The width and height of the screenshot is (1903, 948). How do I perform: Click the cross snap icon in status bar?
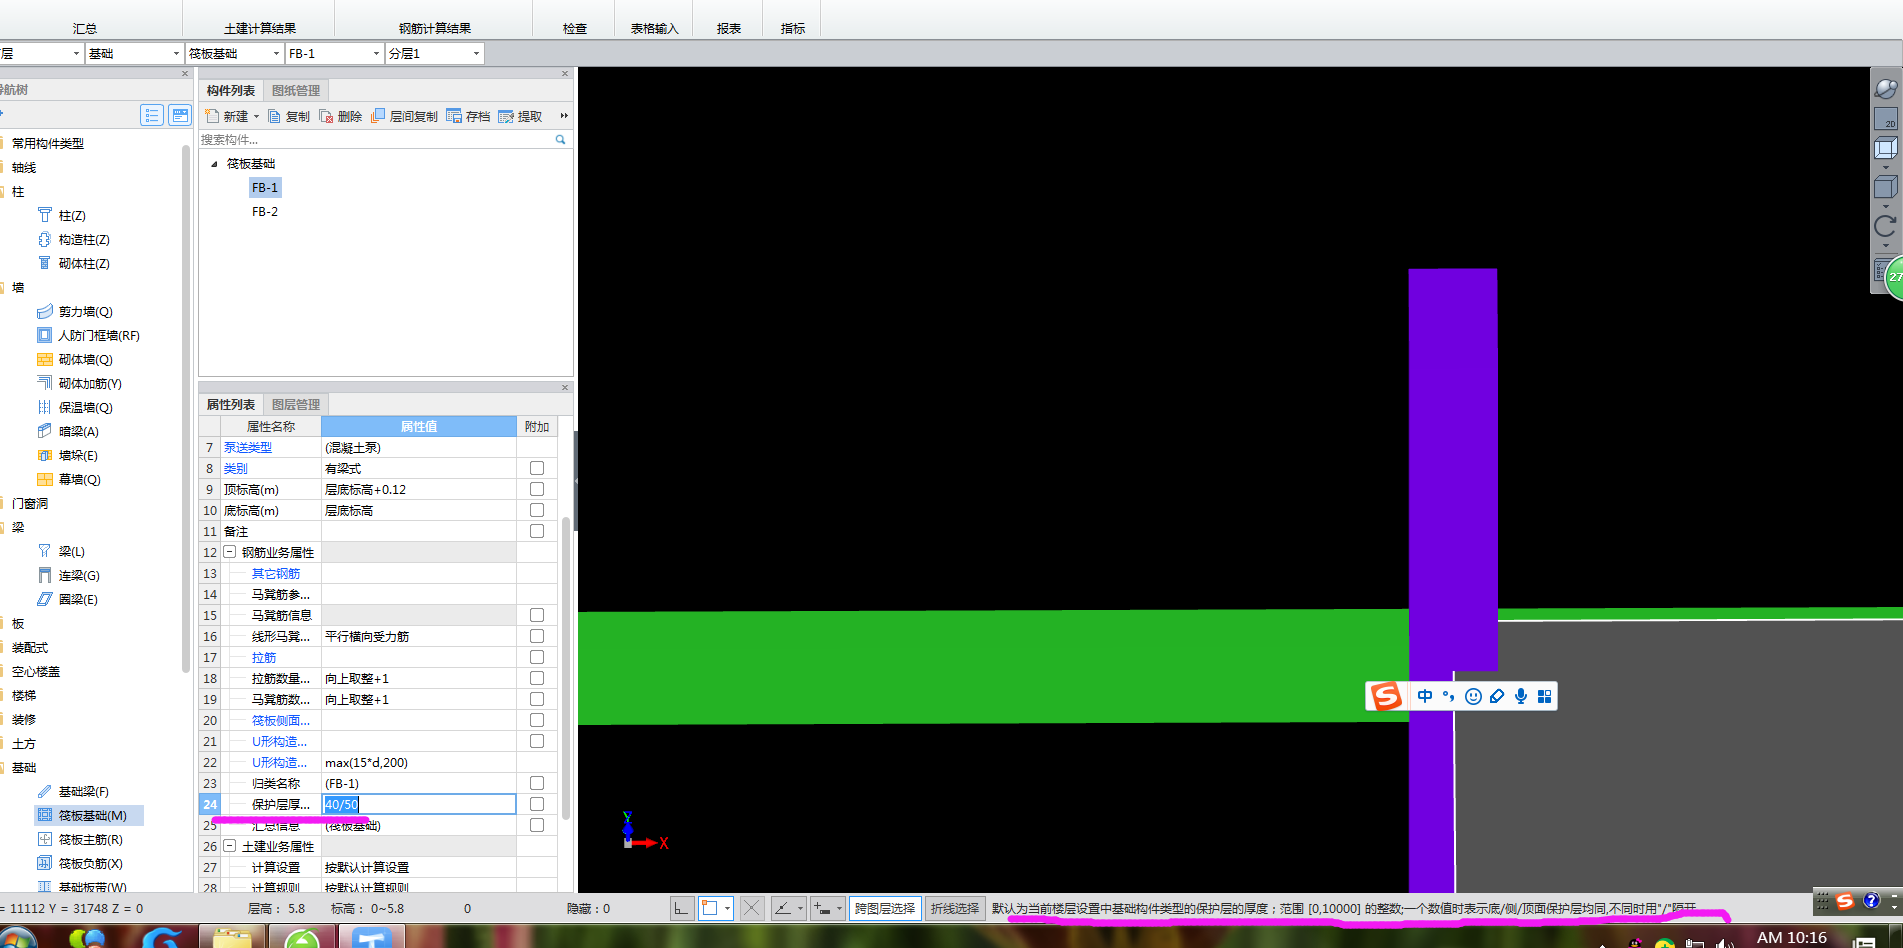point(752,908)
